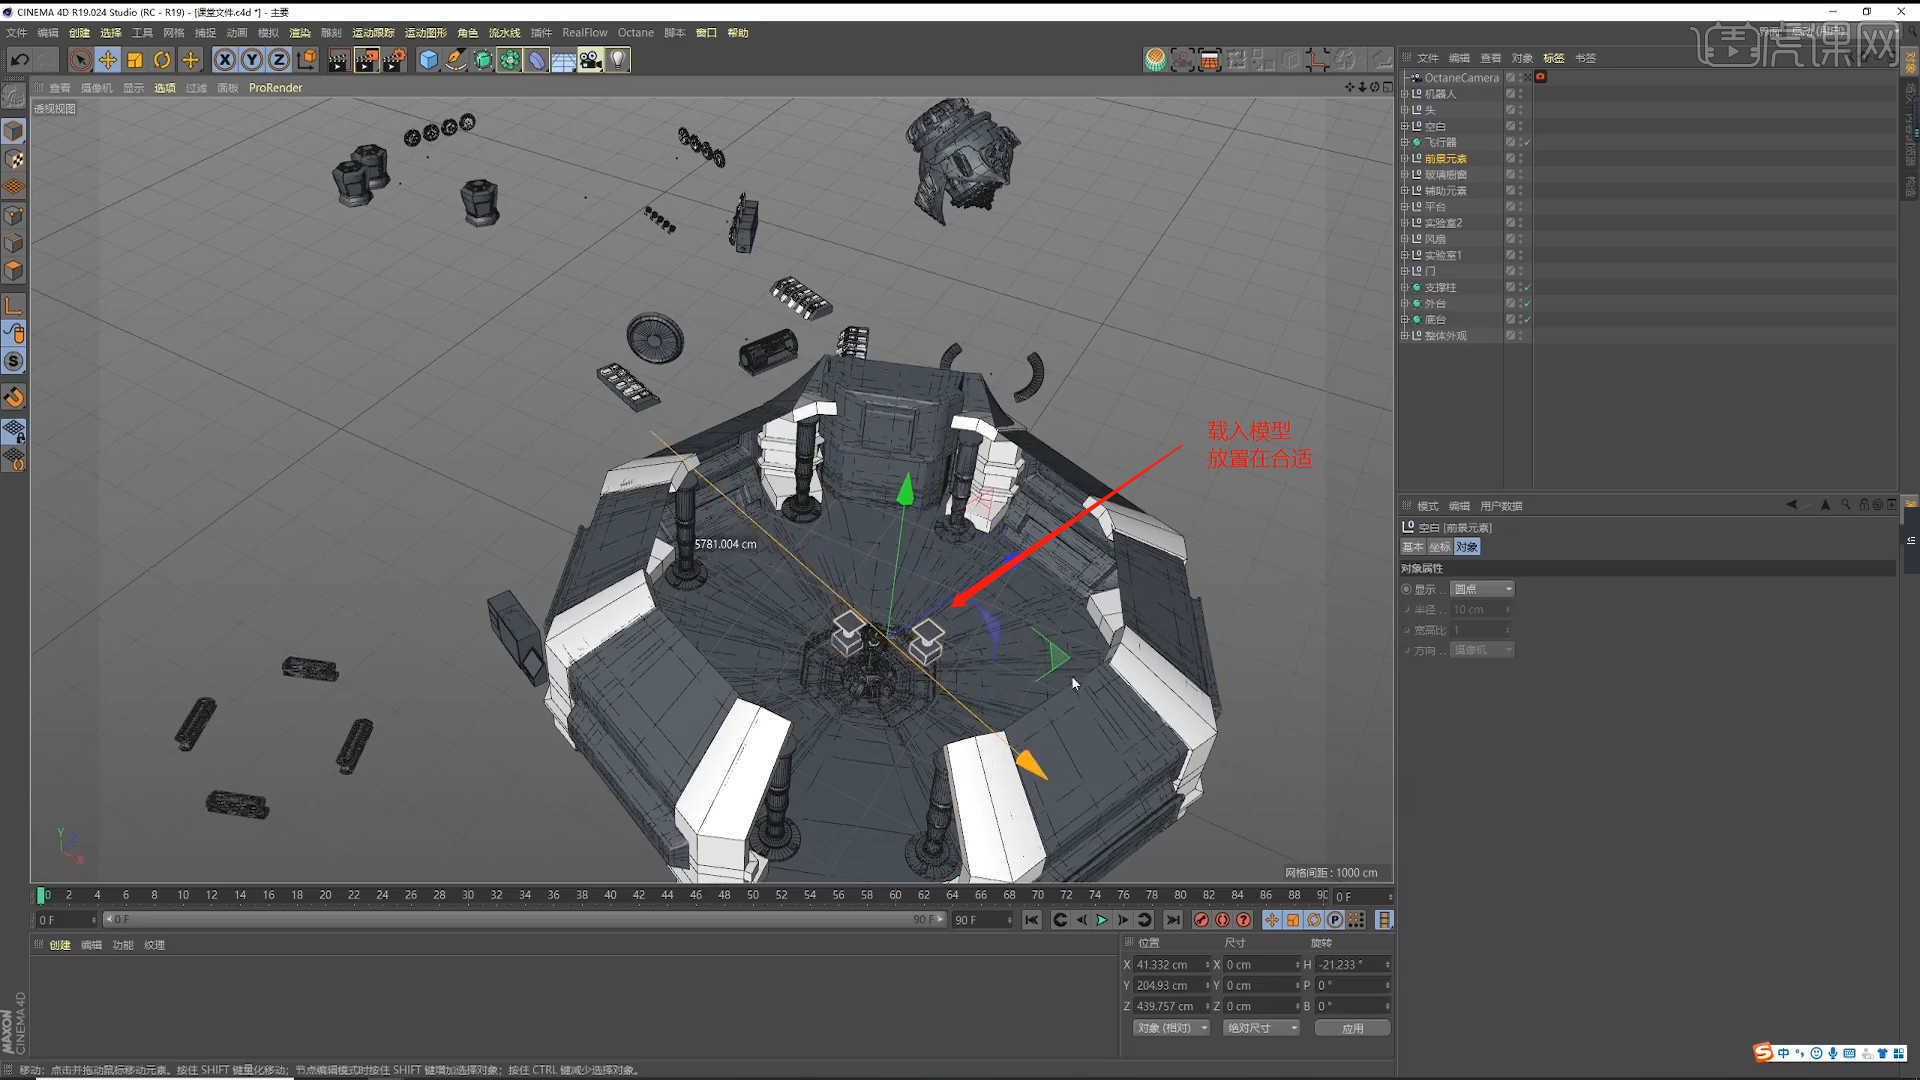Click the coordinate system cube icon
The image size is (1920, 1080).
pos(307,60)
